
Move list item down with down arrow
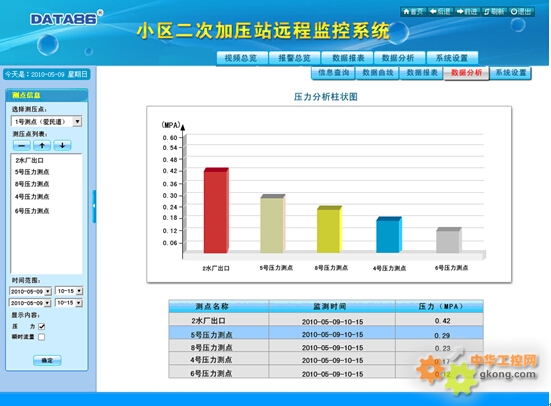[62, 146]
